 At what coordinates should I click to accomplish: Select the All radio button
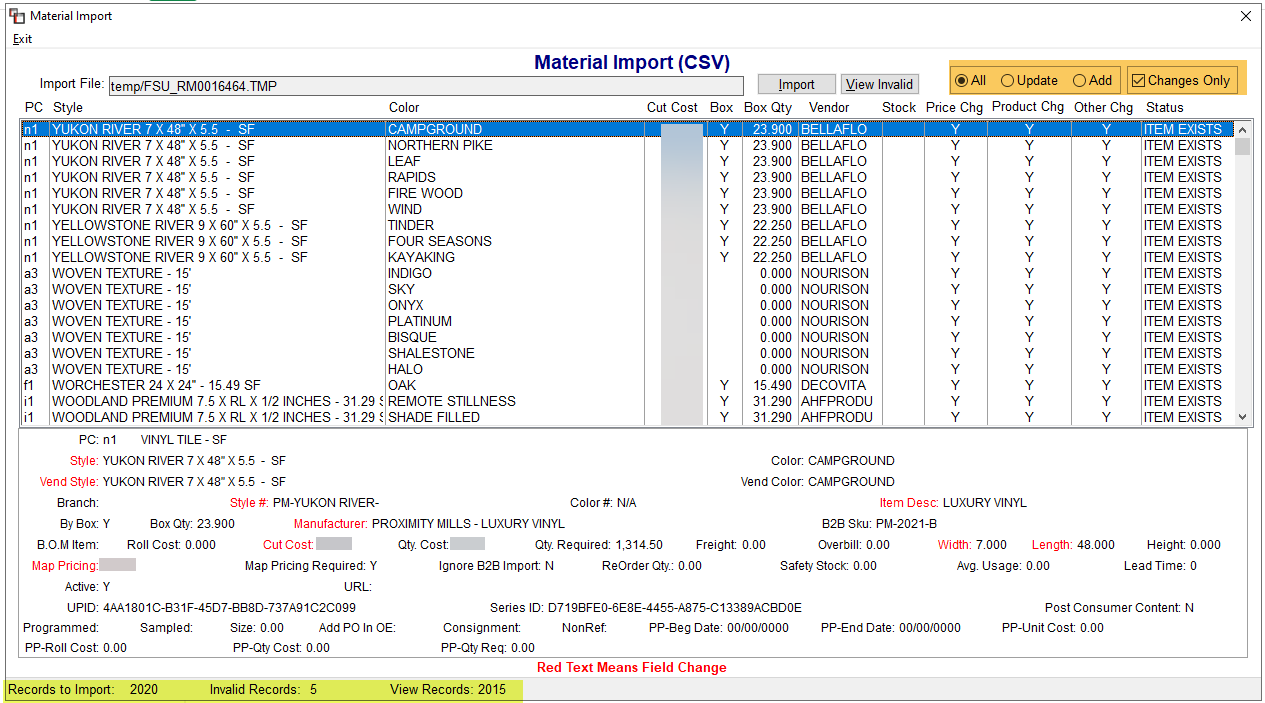click(x=970, y=80)
